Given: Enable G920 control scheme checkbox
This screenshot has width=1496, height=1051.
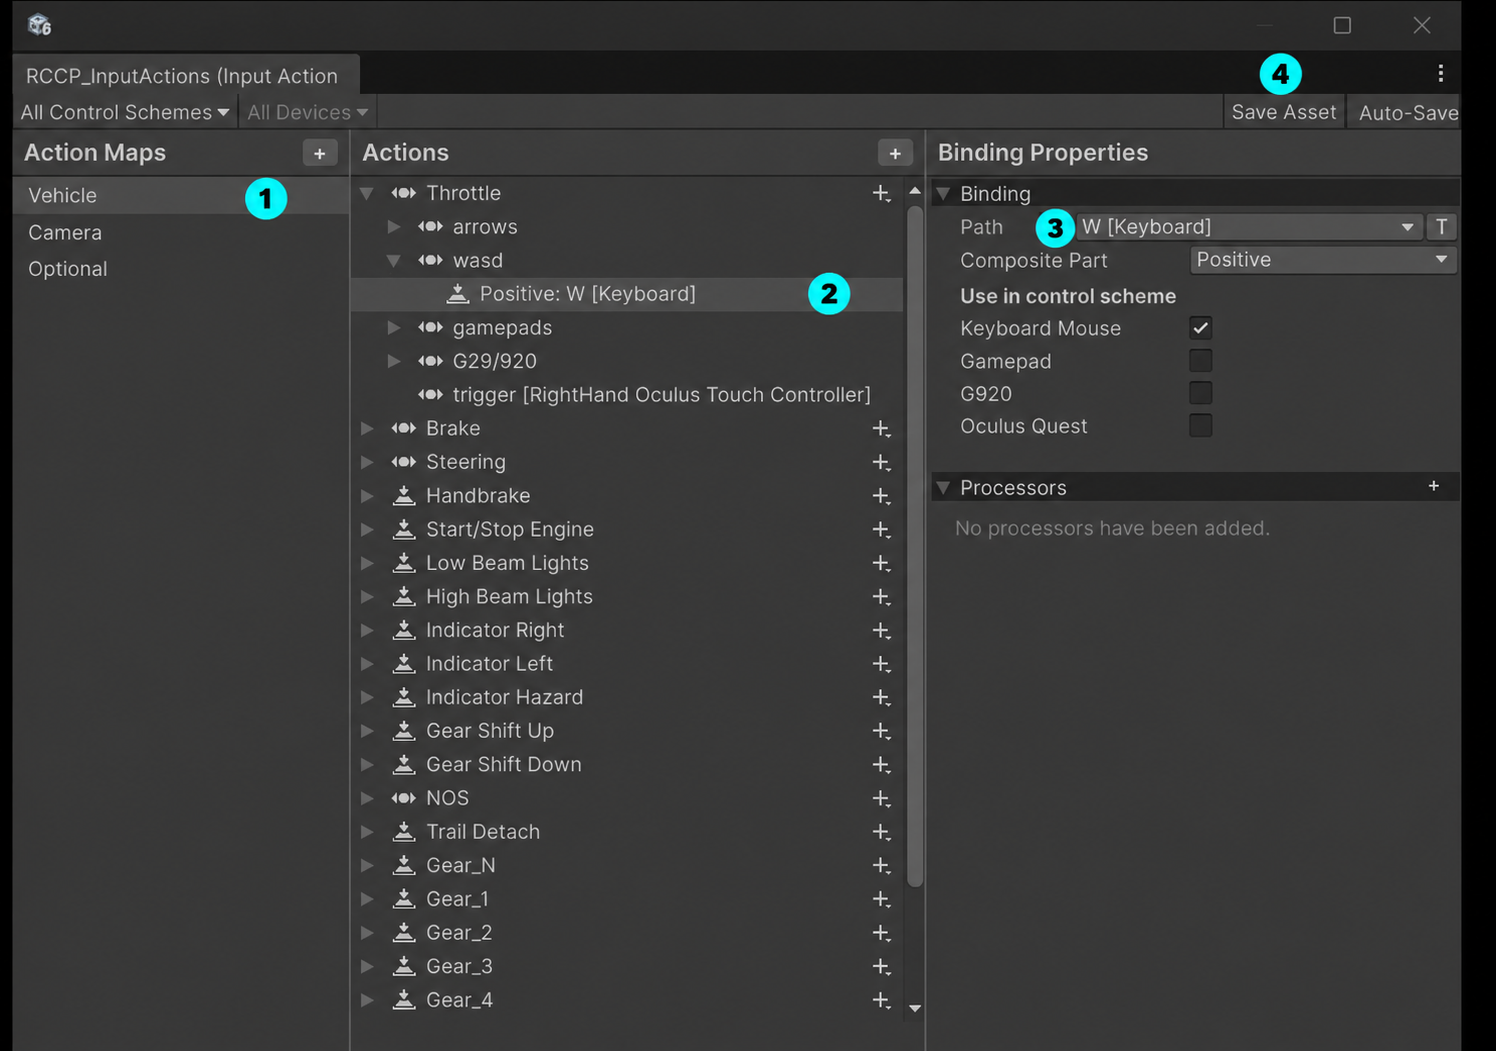Looking at the screenshot, I should (x=1200, y=393).
